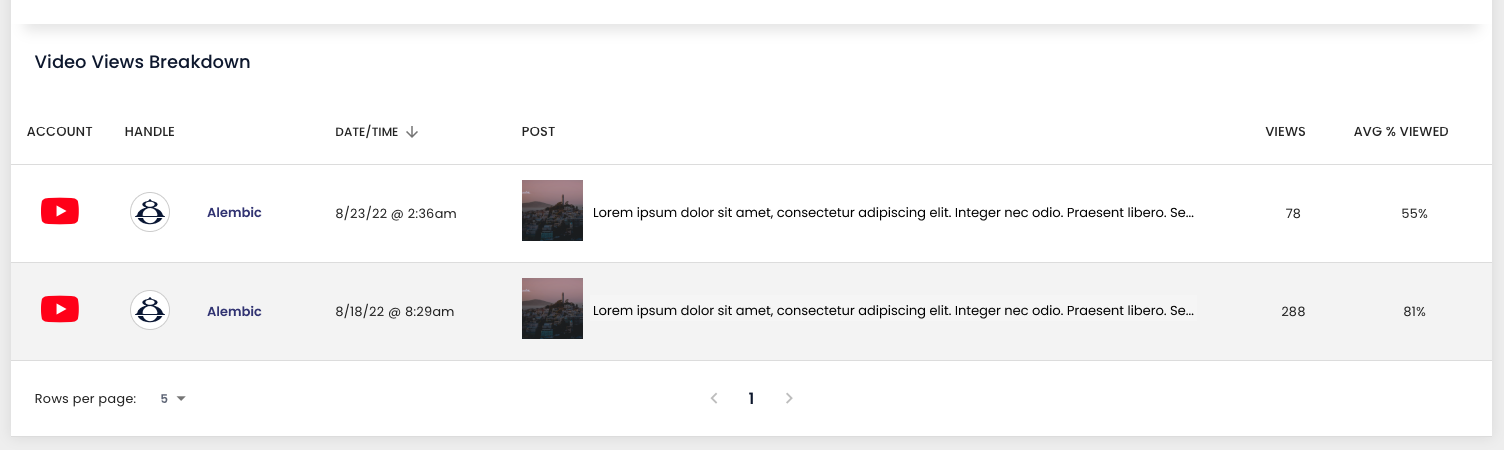Open Alembic handle link in second row

click(x=234, y=311)
